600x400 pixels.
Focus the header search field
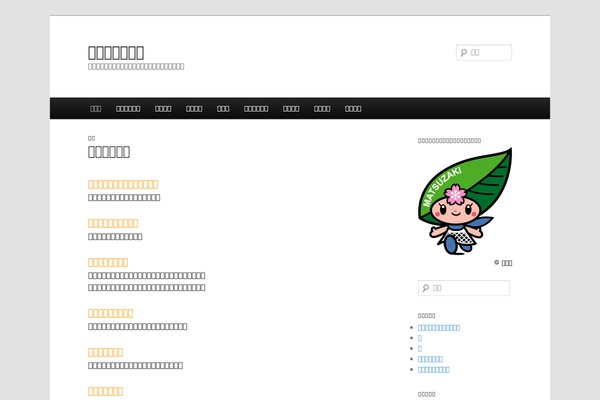click(x=484, y=52)
